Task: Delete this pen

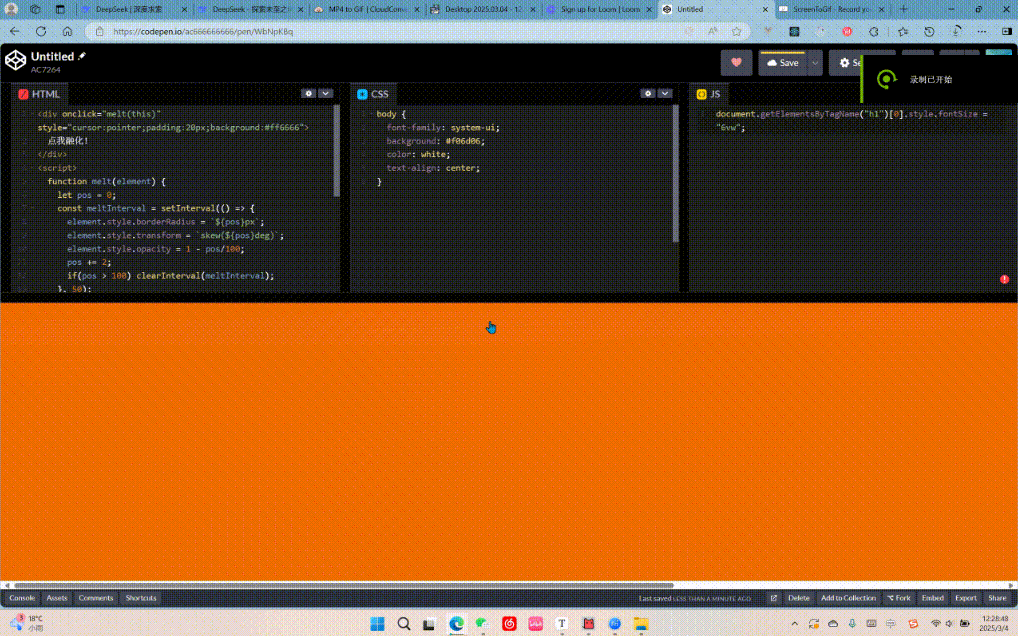Action: point(799,598)
